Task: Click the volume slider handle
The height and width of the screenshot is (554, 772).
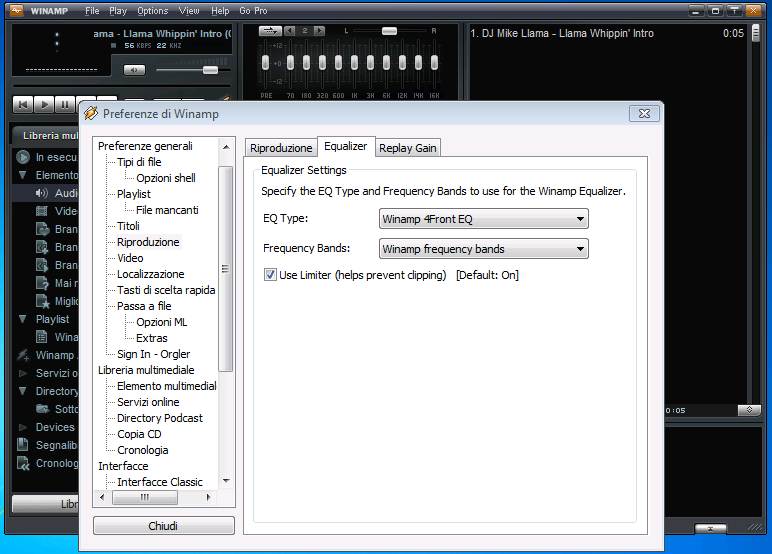Action: point(210,70)
